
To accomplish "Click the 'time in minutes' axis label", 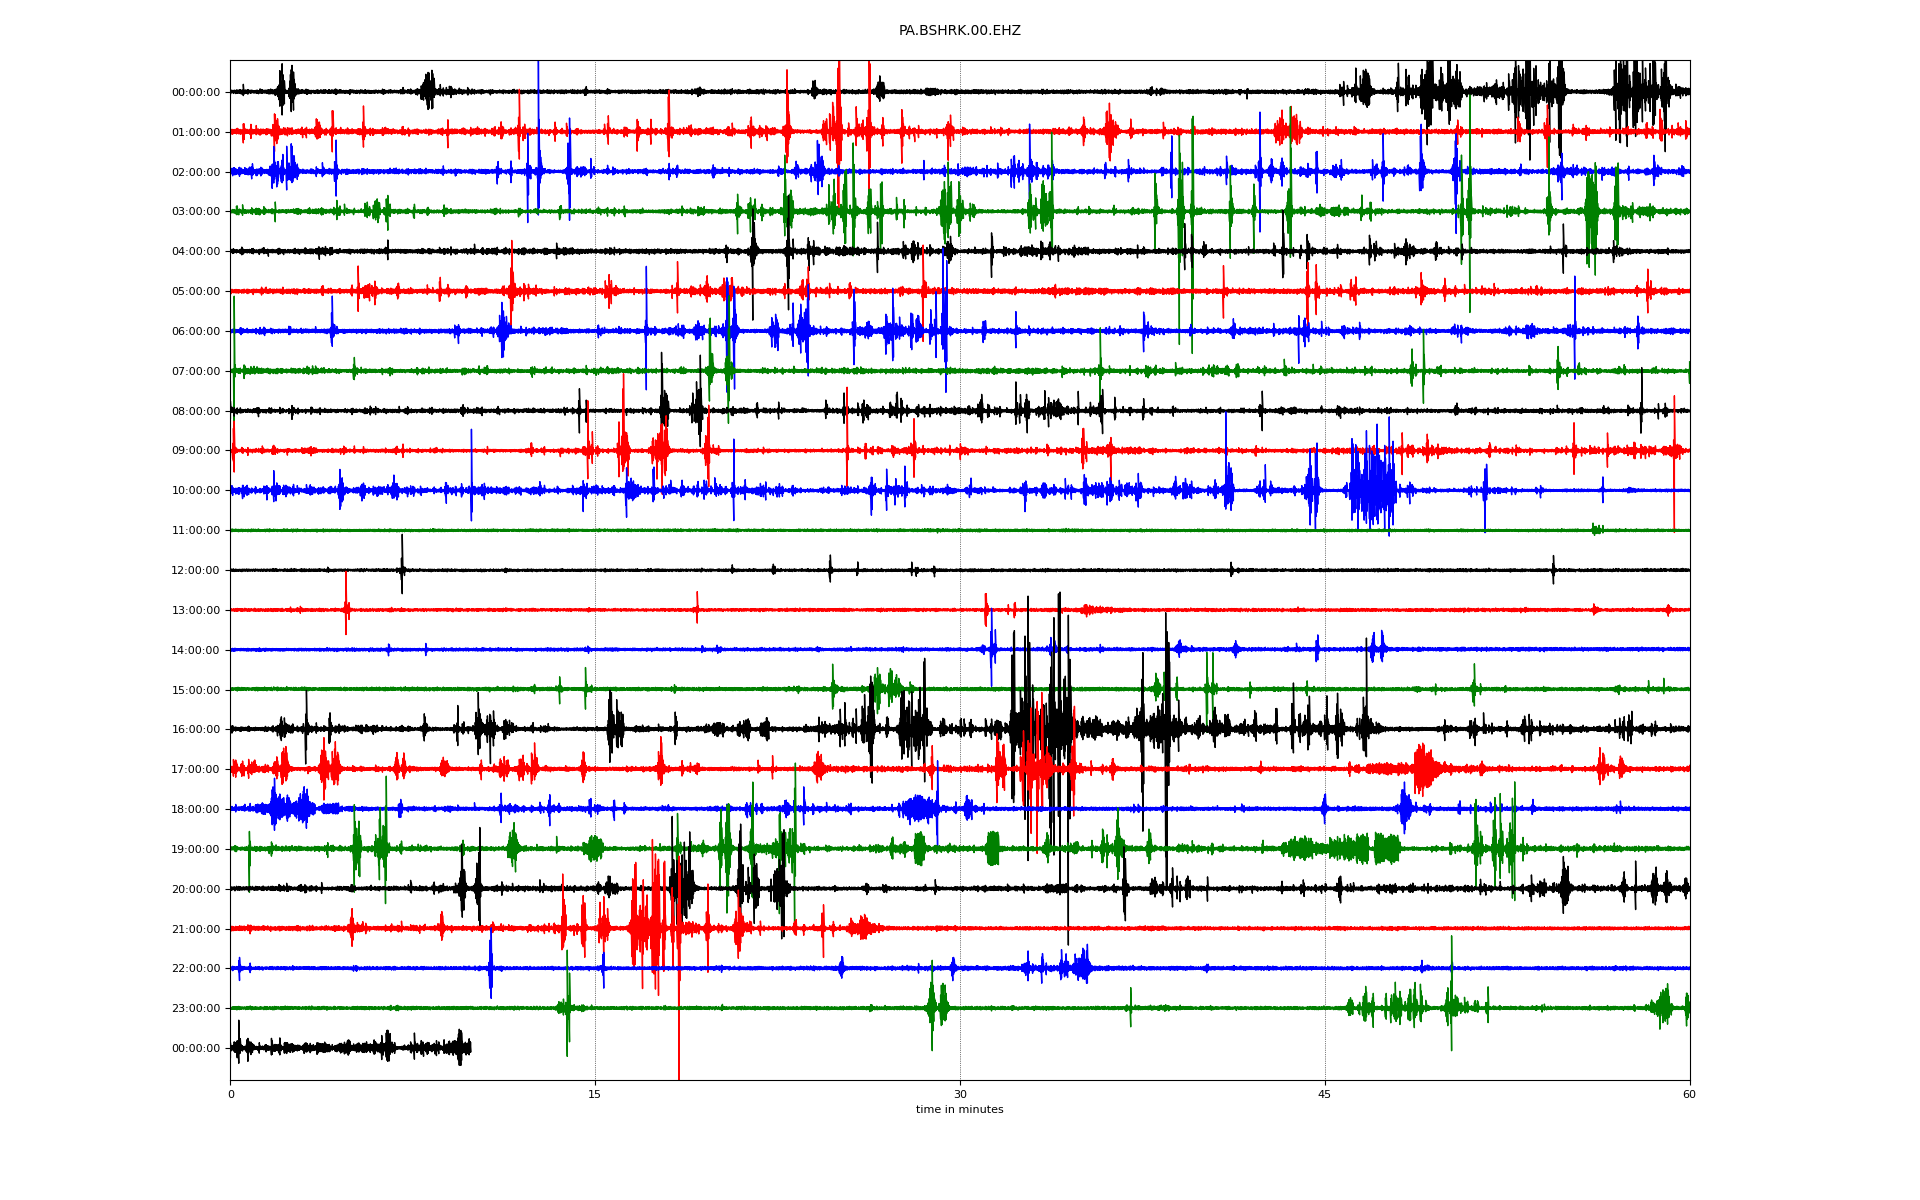I will point(959,1109).
